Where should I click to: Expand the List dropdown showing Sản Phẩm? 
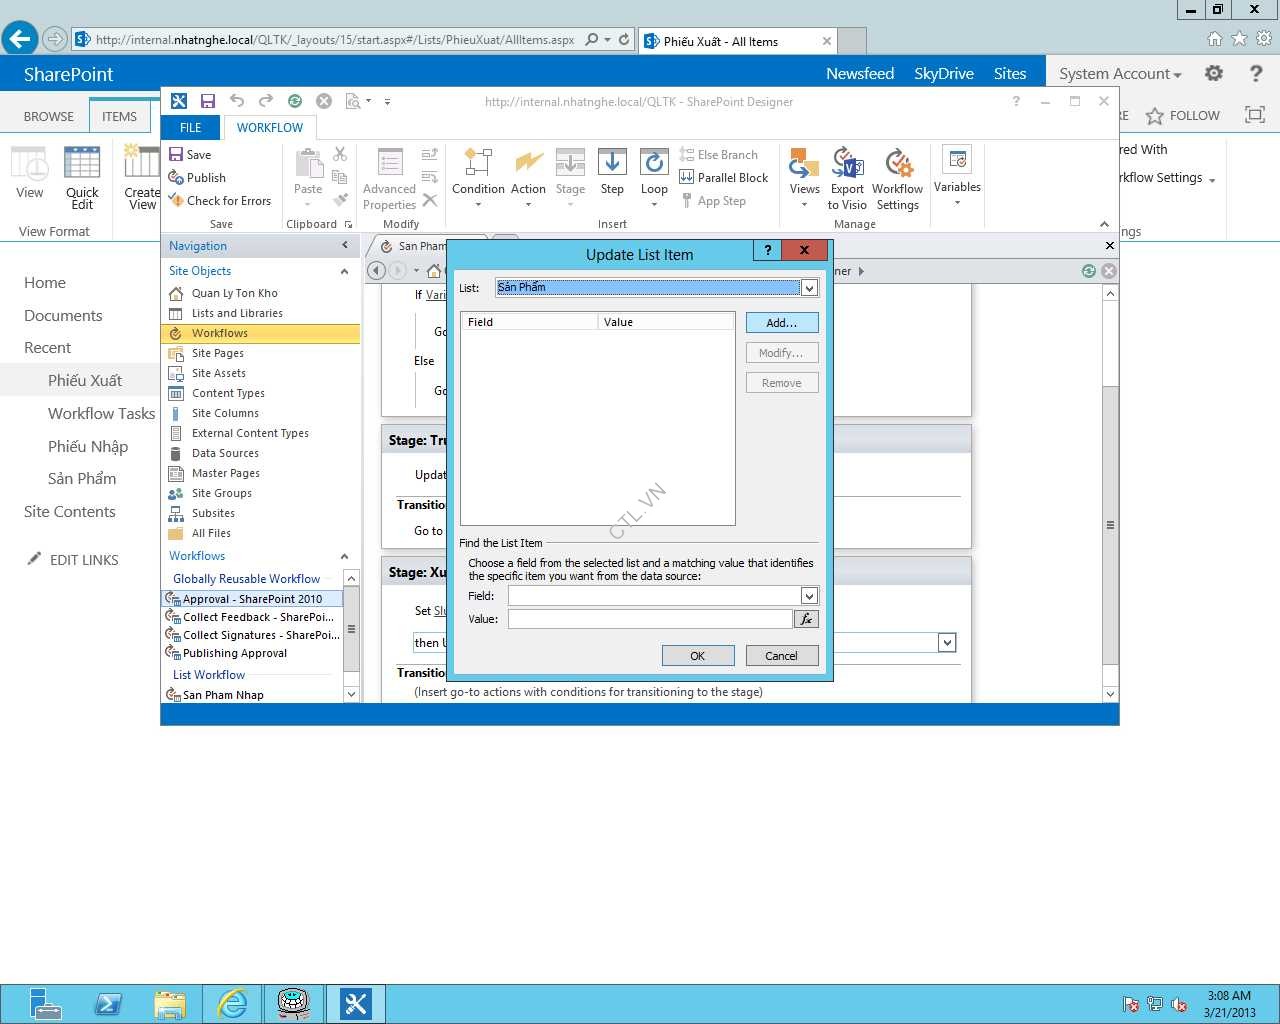pos(809,288)
